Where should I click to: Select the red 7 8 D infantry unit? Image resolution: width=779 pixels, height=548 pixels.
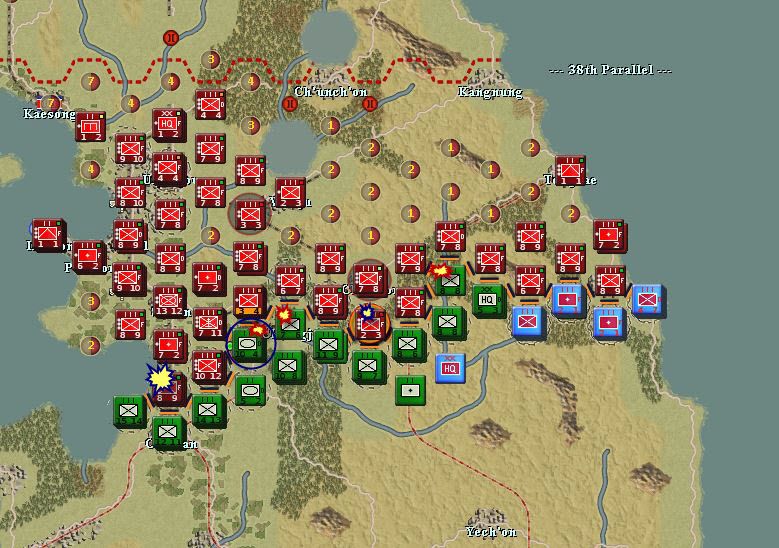coord(450,236)
